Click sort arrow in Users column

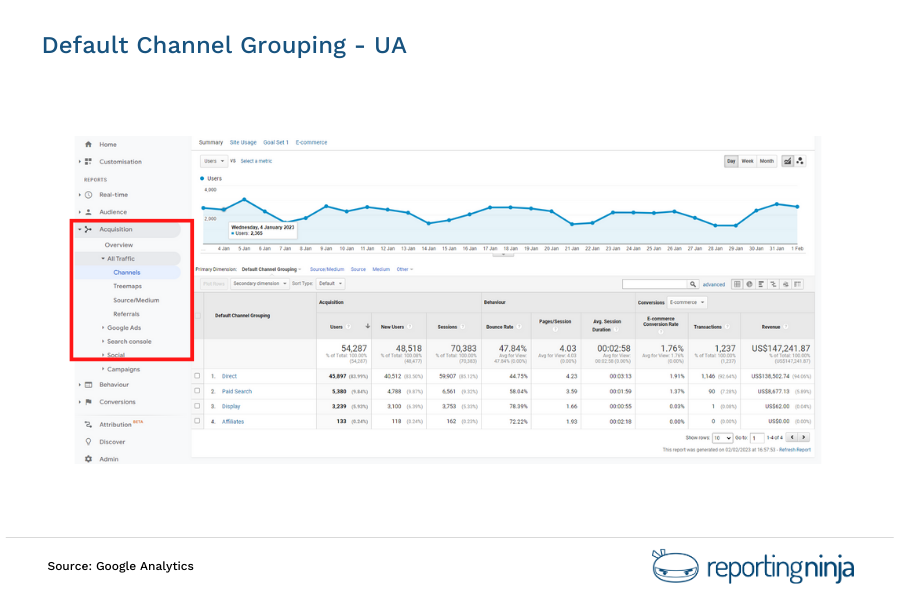tap(367, 326)
